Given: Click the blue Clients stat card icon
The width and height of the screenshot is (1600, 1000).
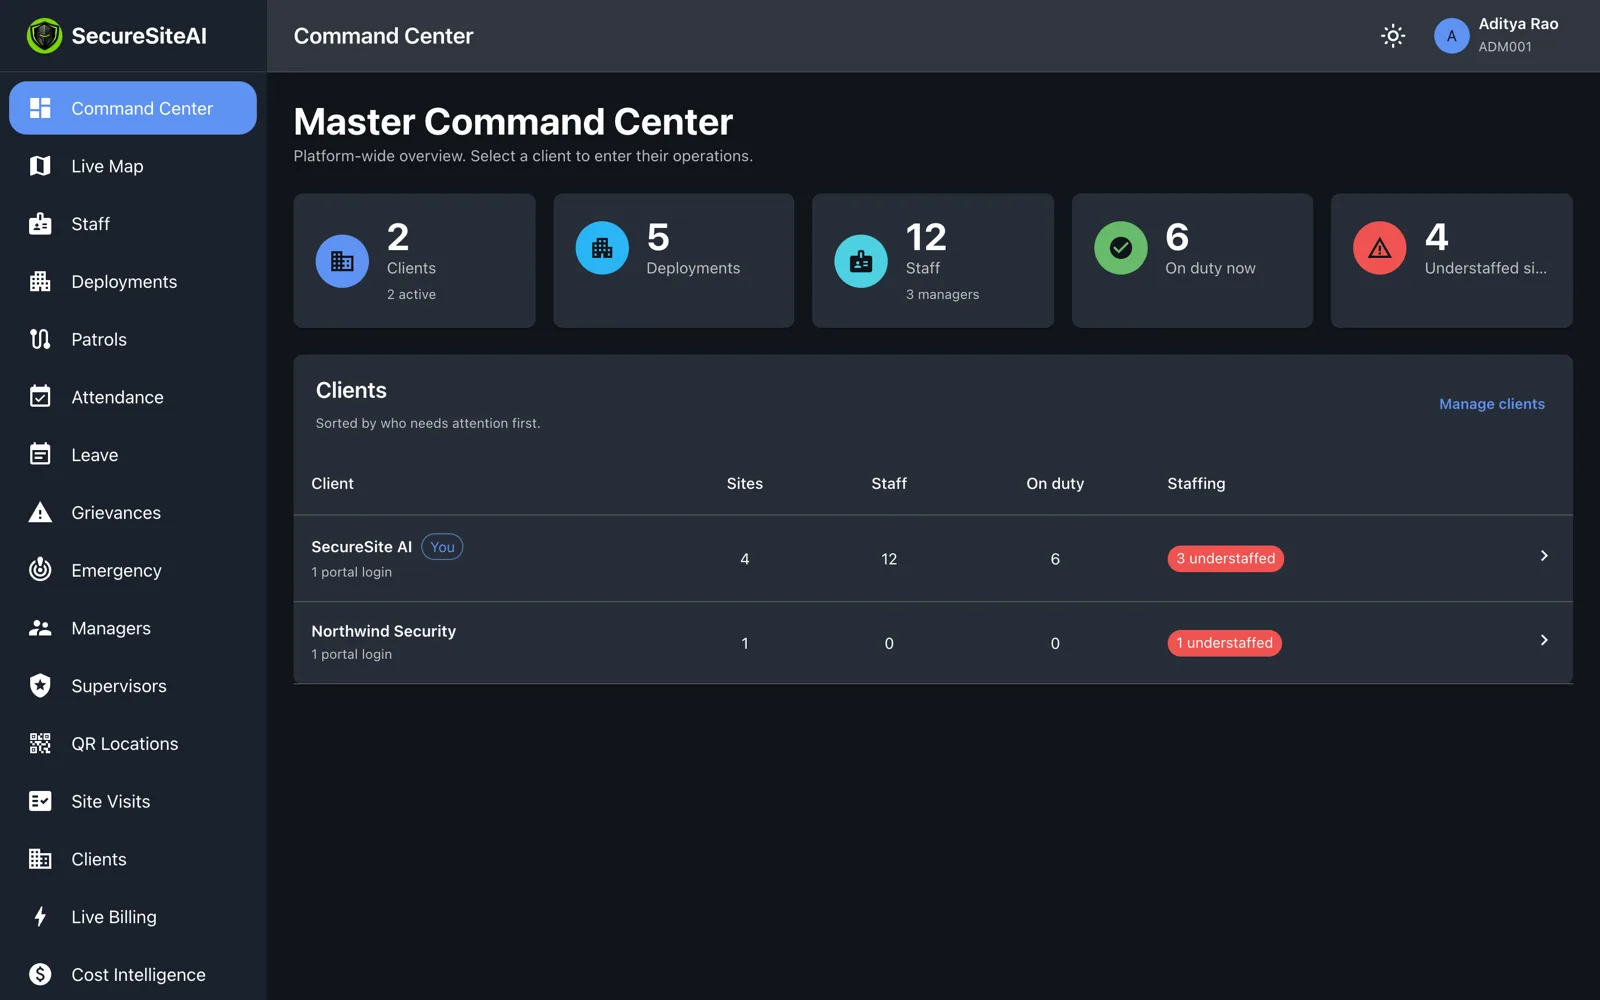Looking at the screenshot, I should [342, 261].
